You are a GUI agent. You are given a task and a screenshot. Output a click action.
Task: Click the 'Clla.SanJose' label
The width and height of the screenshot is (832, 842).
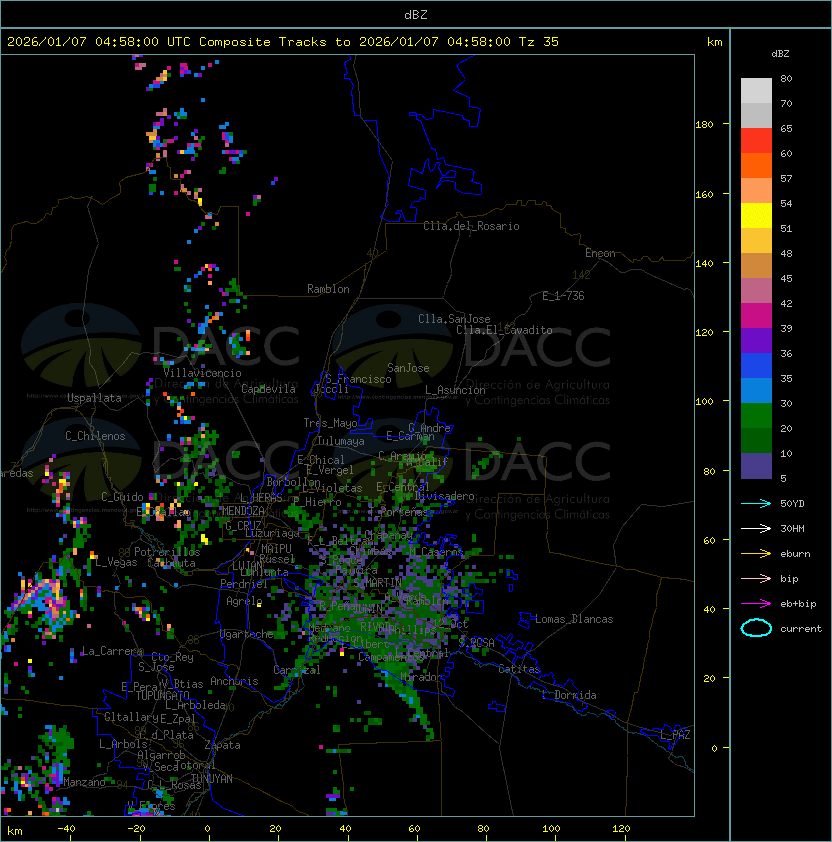click(454, 319)
